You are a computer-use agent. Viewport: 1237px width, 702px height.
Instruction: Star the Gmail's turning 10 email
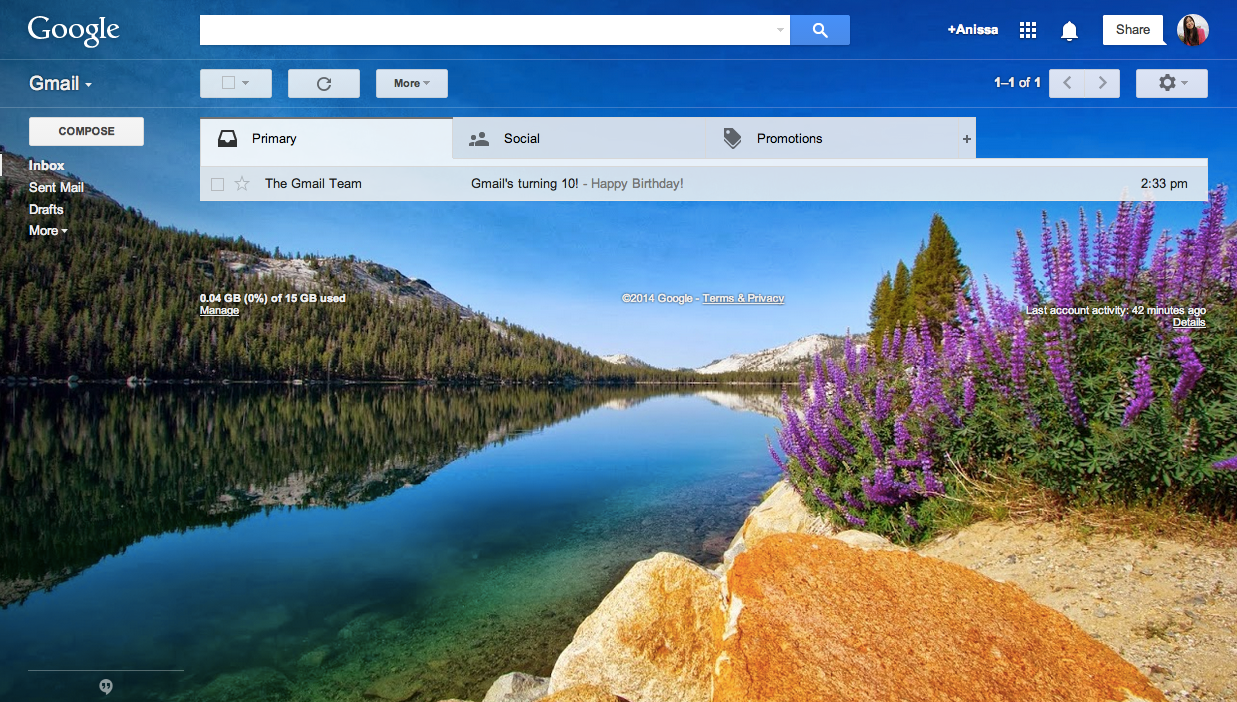click(x=241, y=184)
